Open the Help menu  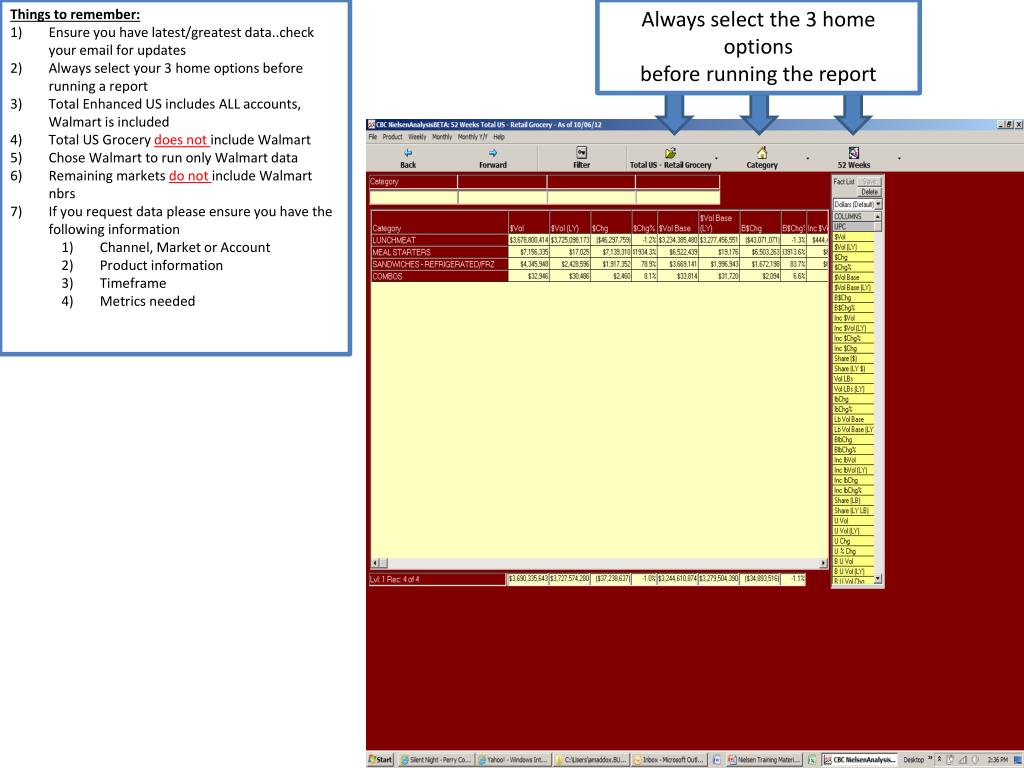(x=499, y=137)
